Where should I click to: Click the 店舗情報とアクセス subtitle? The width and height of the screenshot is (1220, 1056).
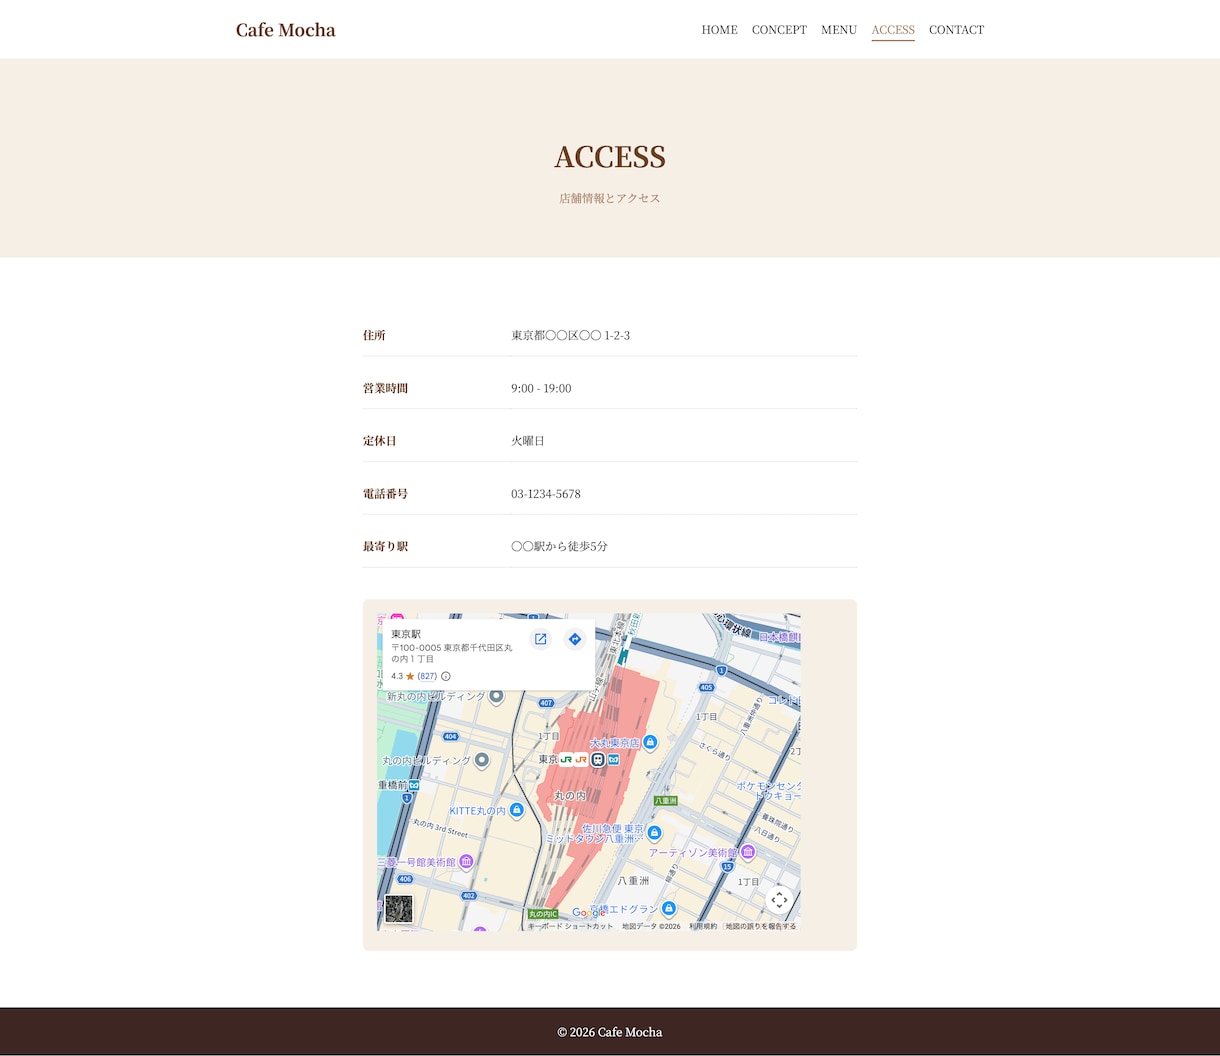click(610, 198)
